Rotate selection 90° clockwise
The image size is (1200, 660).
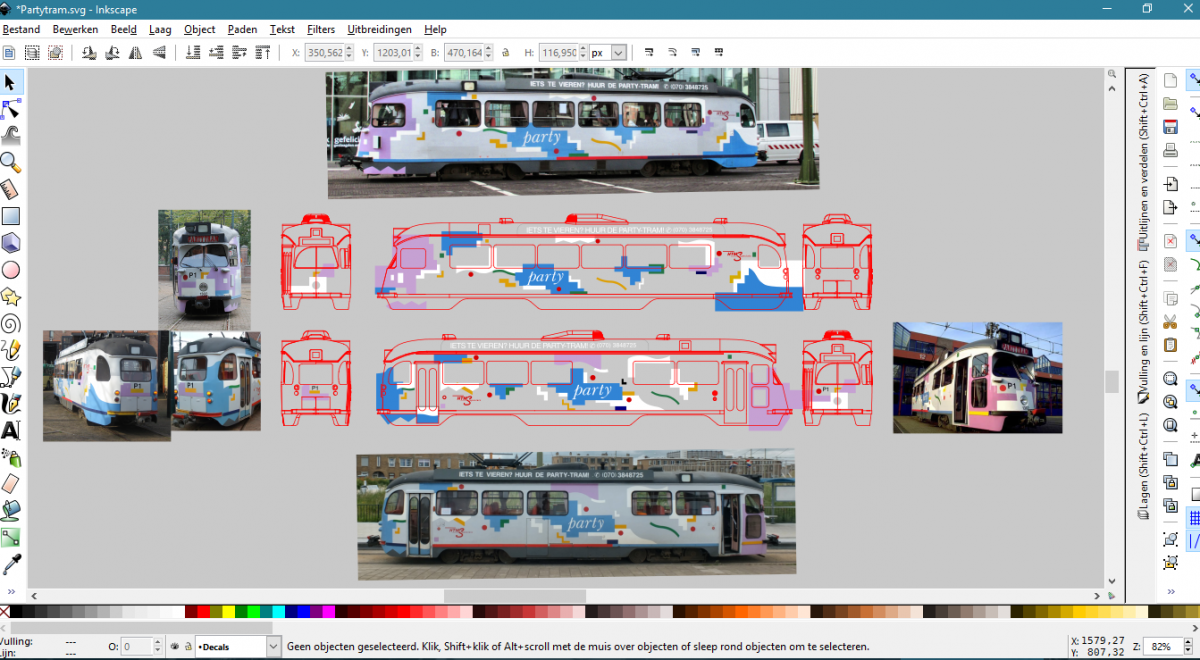(112, 52)
